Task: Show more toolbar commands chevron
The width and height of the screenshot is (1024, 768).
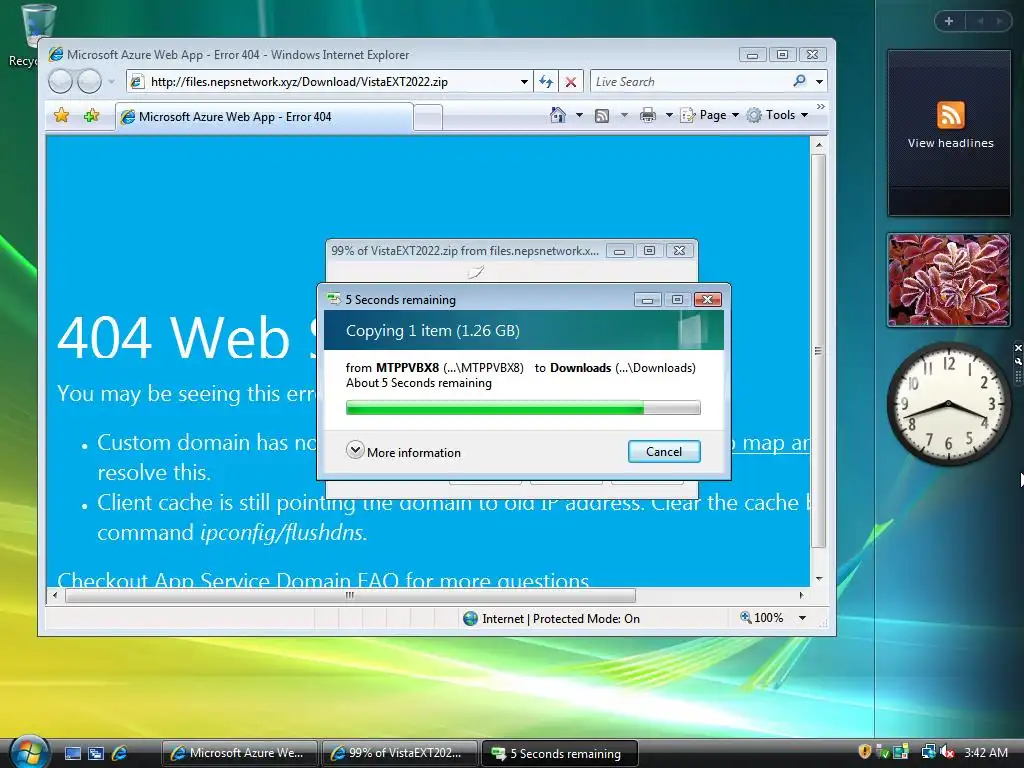Action: tap(821, 106)
